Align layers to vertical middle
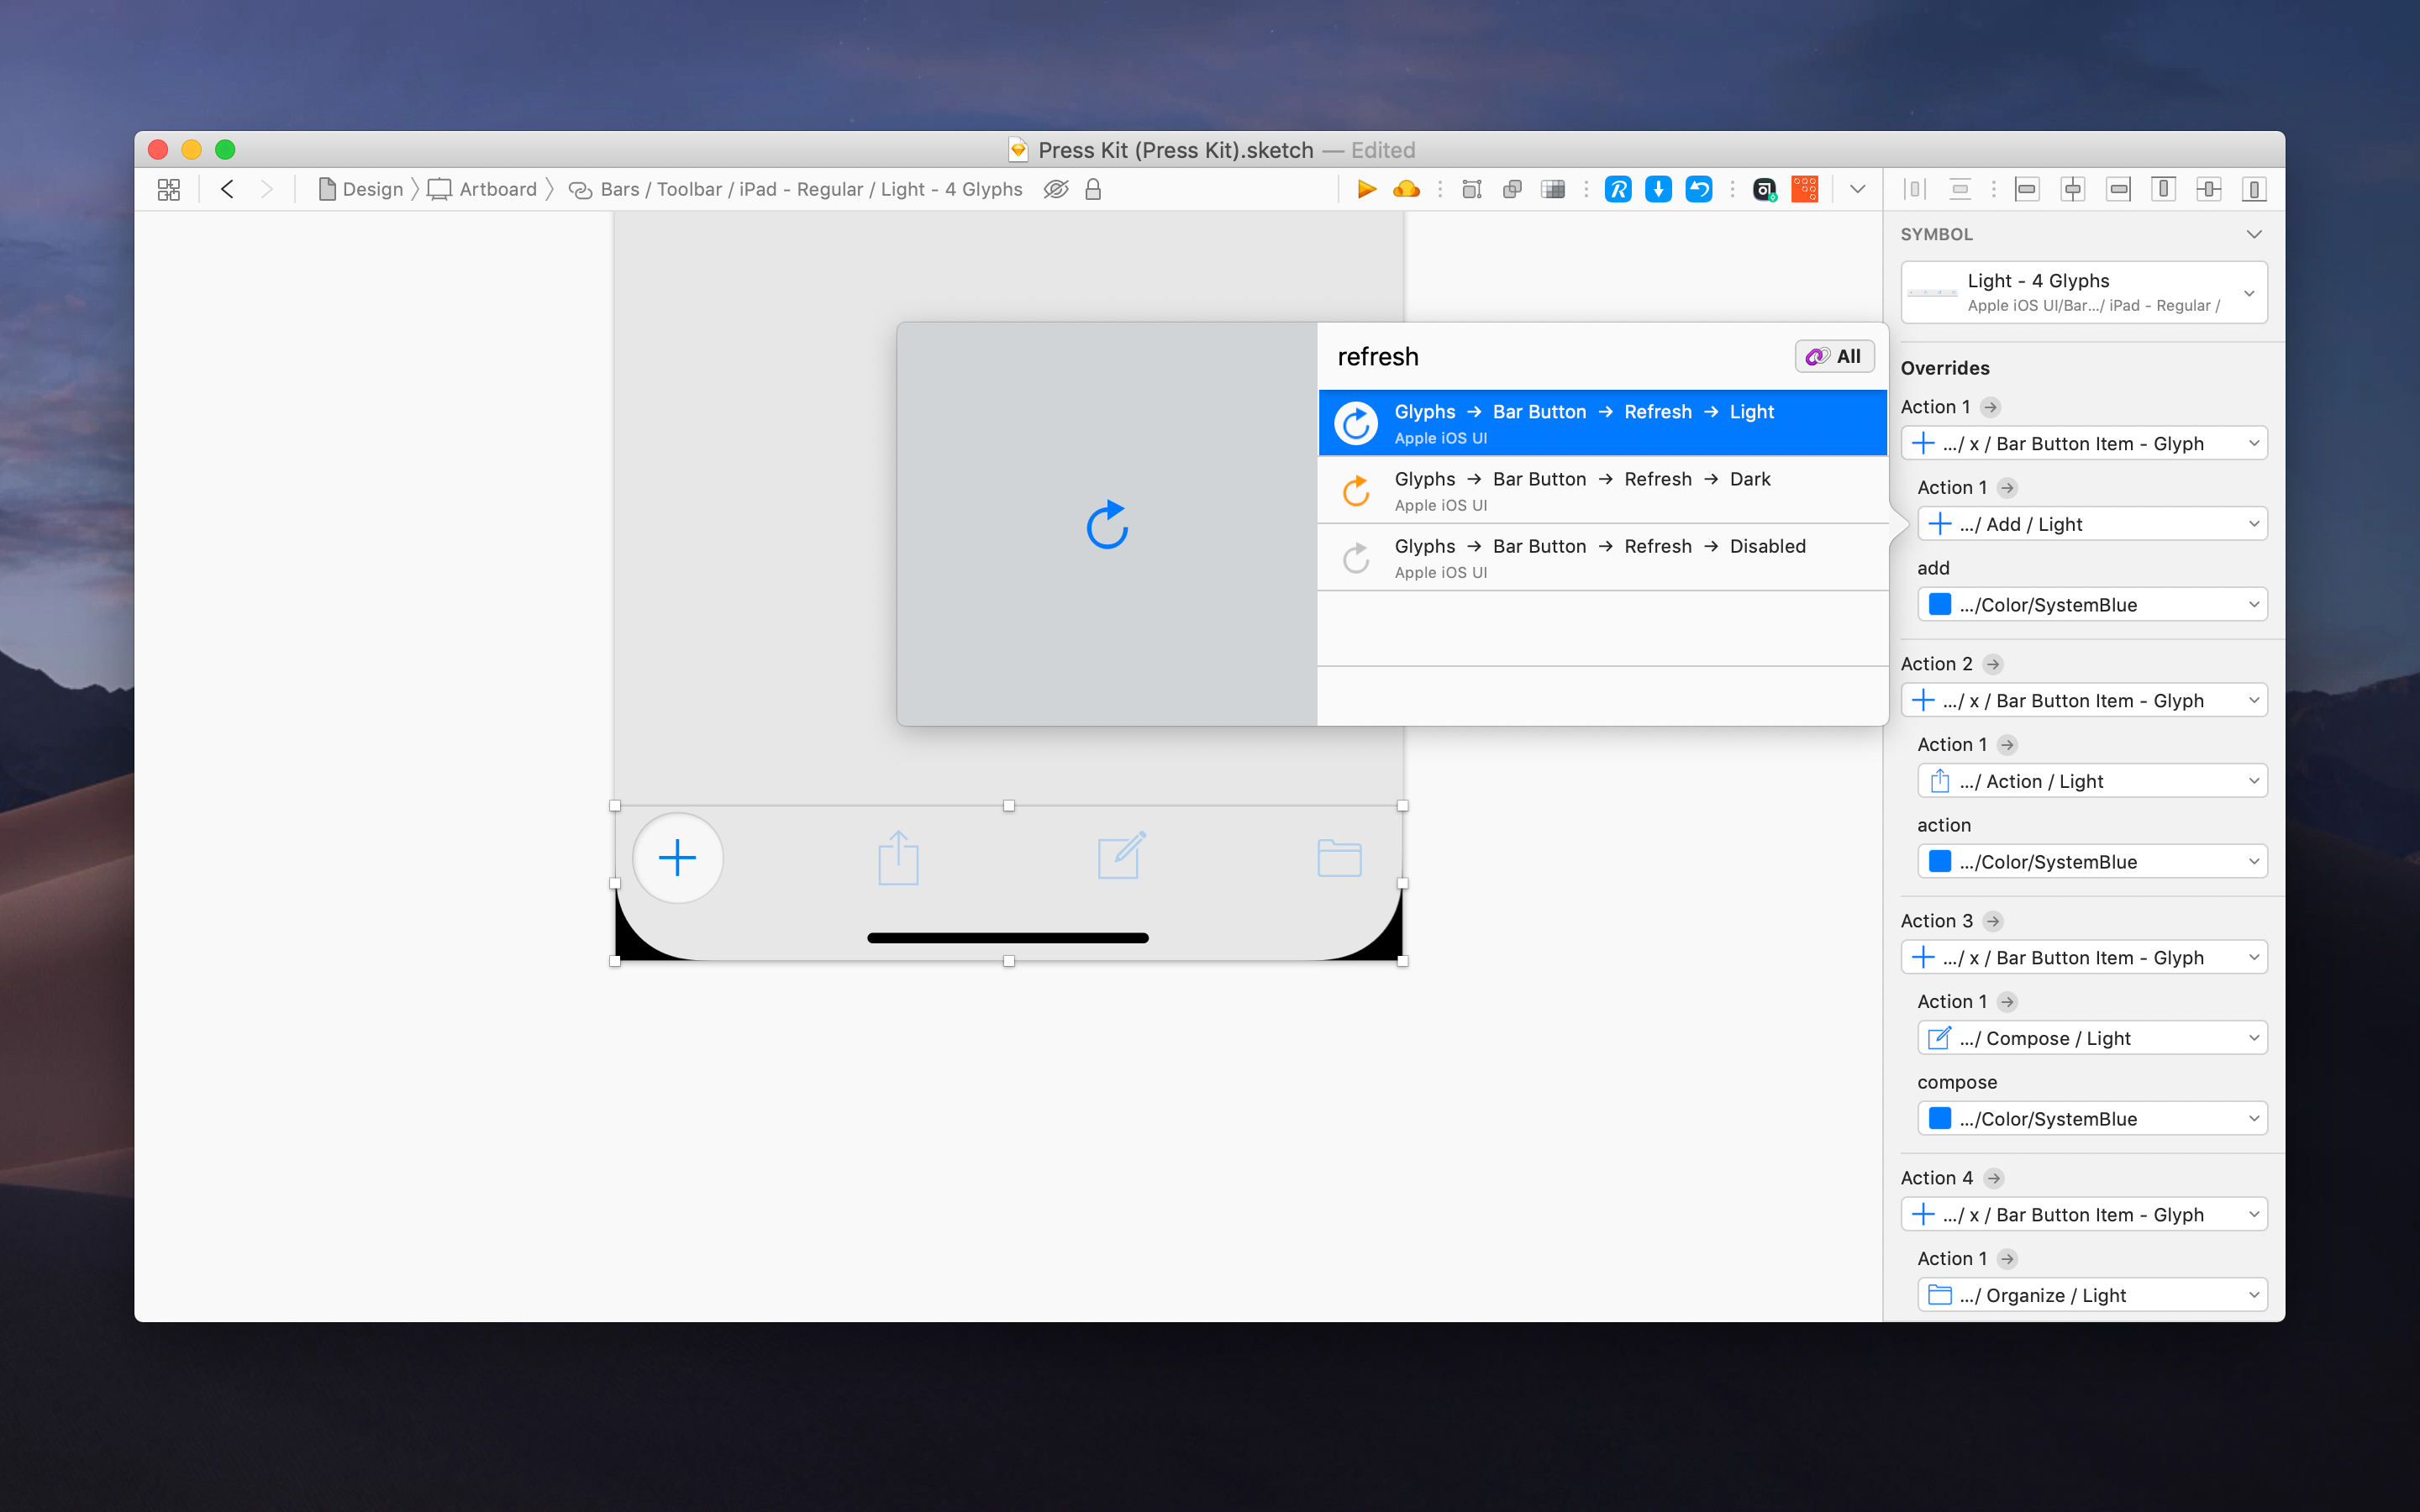The width and height of the screenshot is (2420, 1512). point(2209,189)
